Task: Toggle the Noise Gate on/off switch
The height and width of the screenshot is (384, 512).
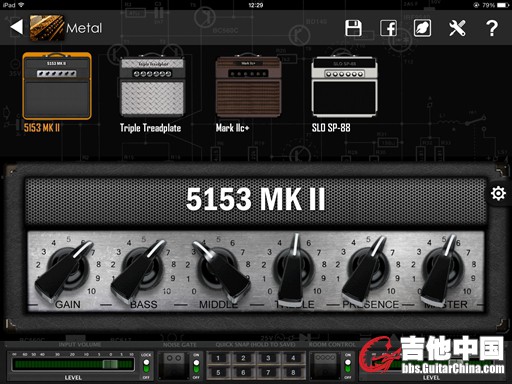Action: tap(196, 366)
